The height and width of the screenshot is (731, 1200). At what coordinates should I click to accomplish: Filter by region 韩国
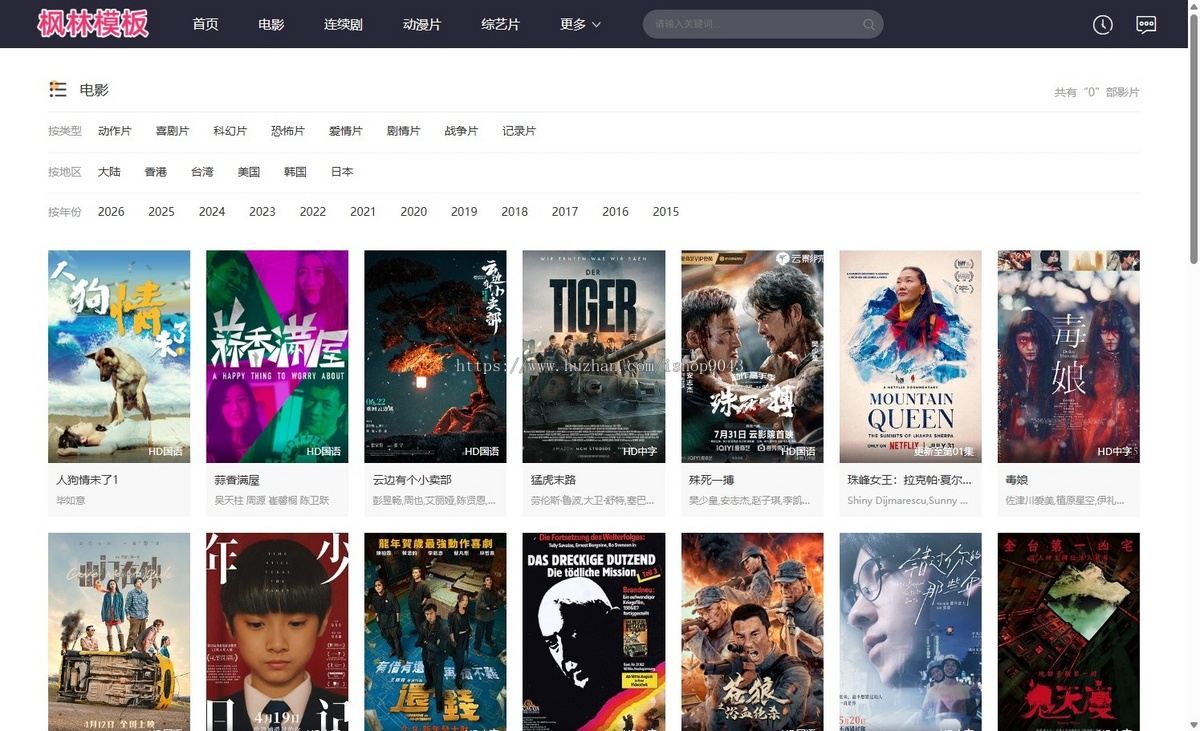(x=295, y=172)
